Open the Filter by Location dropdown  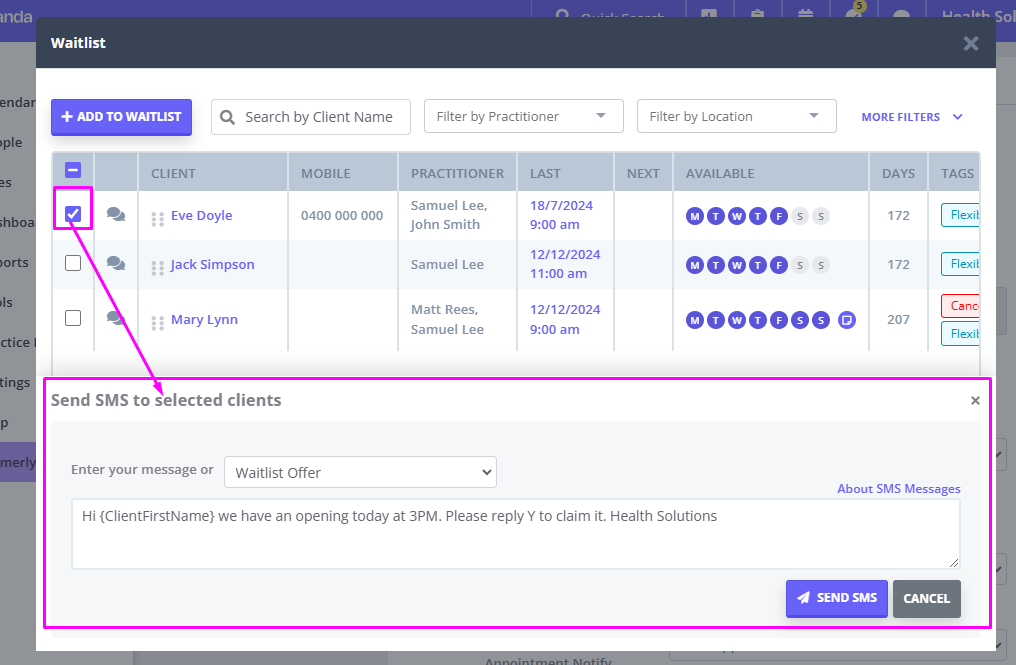736,116
